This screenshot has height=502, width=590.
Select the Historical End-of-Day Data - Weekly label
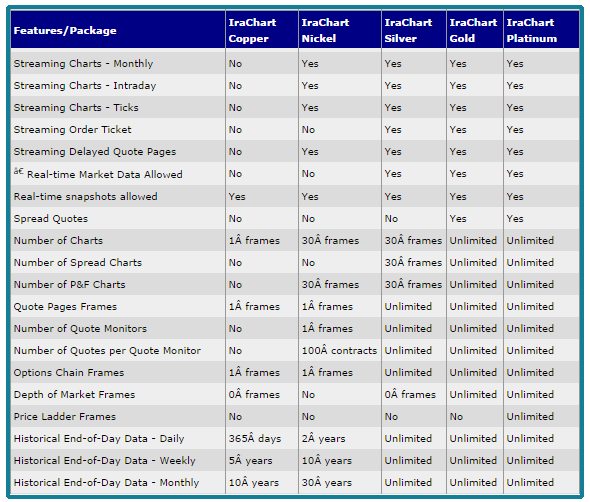click(x=105, y=461)
